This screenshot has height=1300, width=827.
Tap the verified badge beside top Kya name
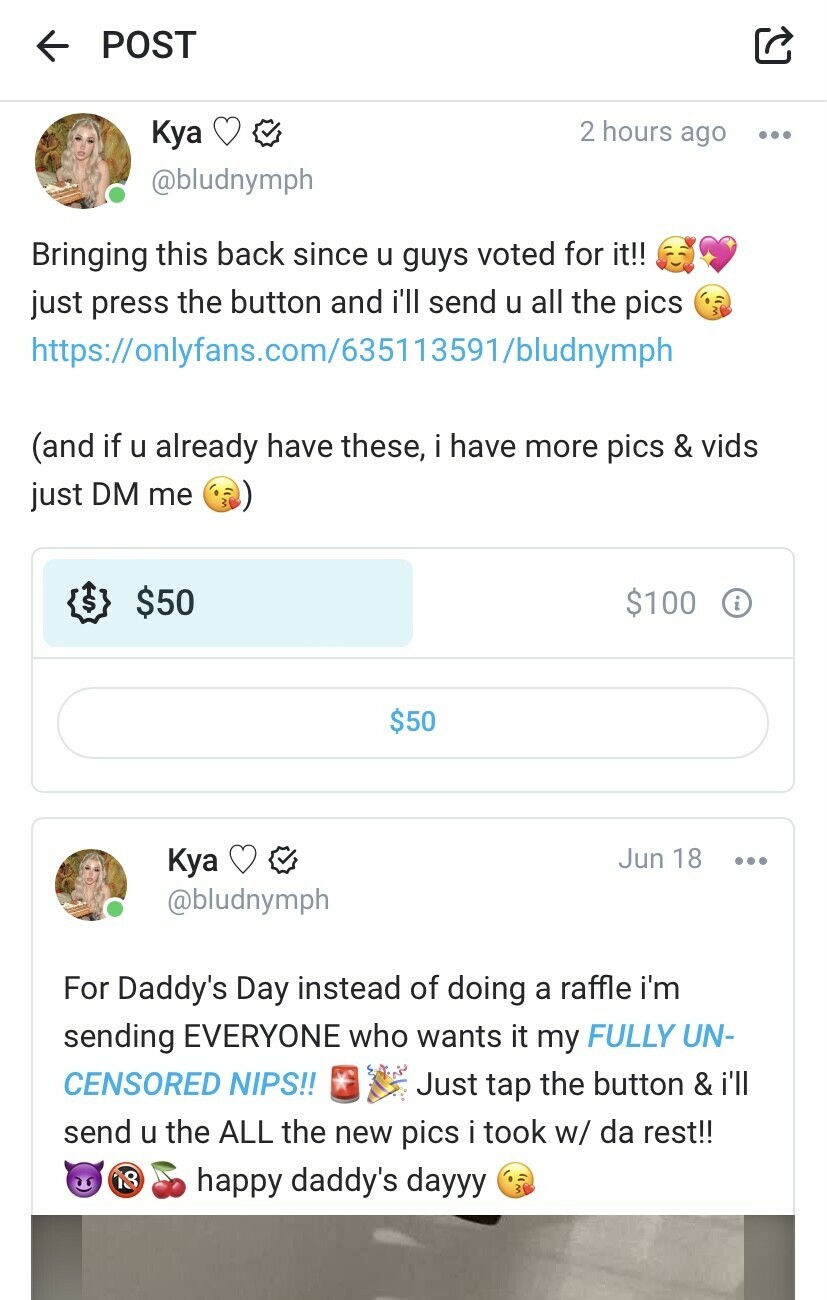266,133
